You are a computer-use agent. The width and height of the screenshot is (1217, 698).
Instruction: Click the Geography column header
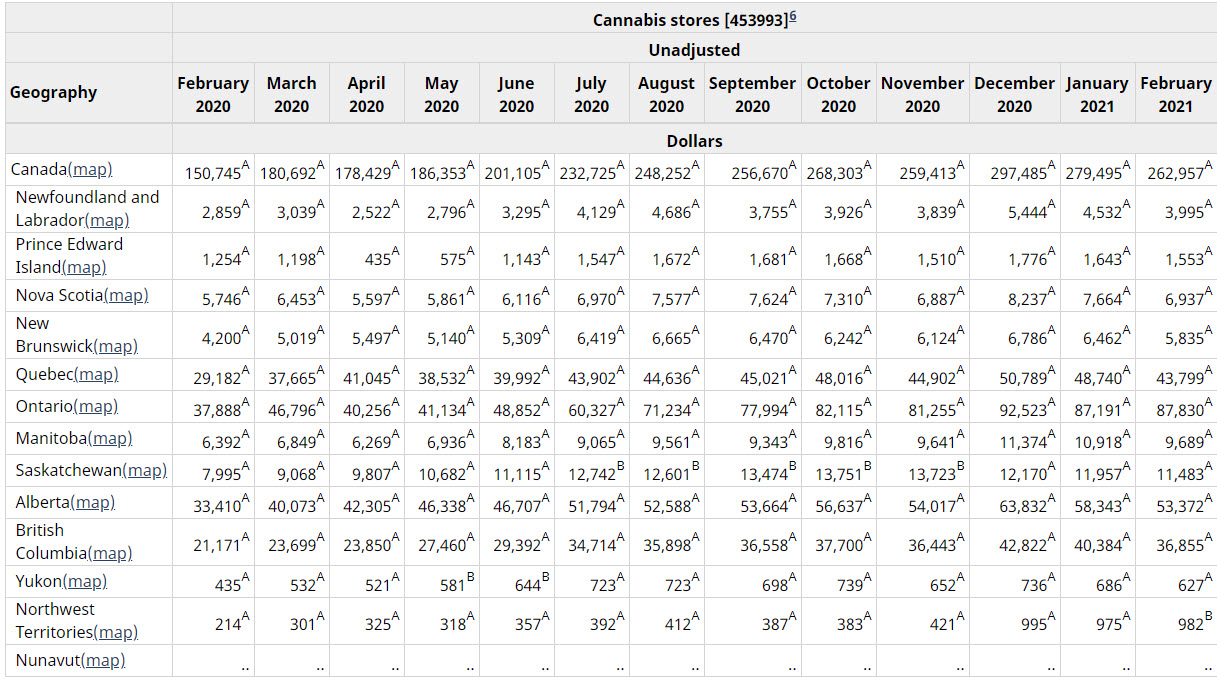(x=54, y=93)
